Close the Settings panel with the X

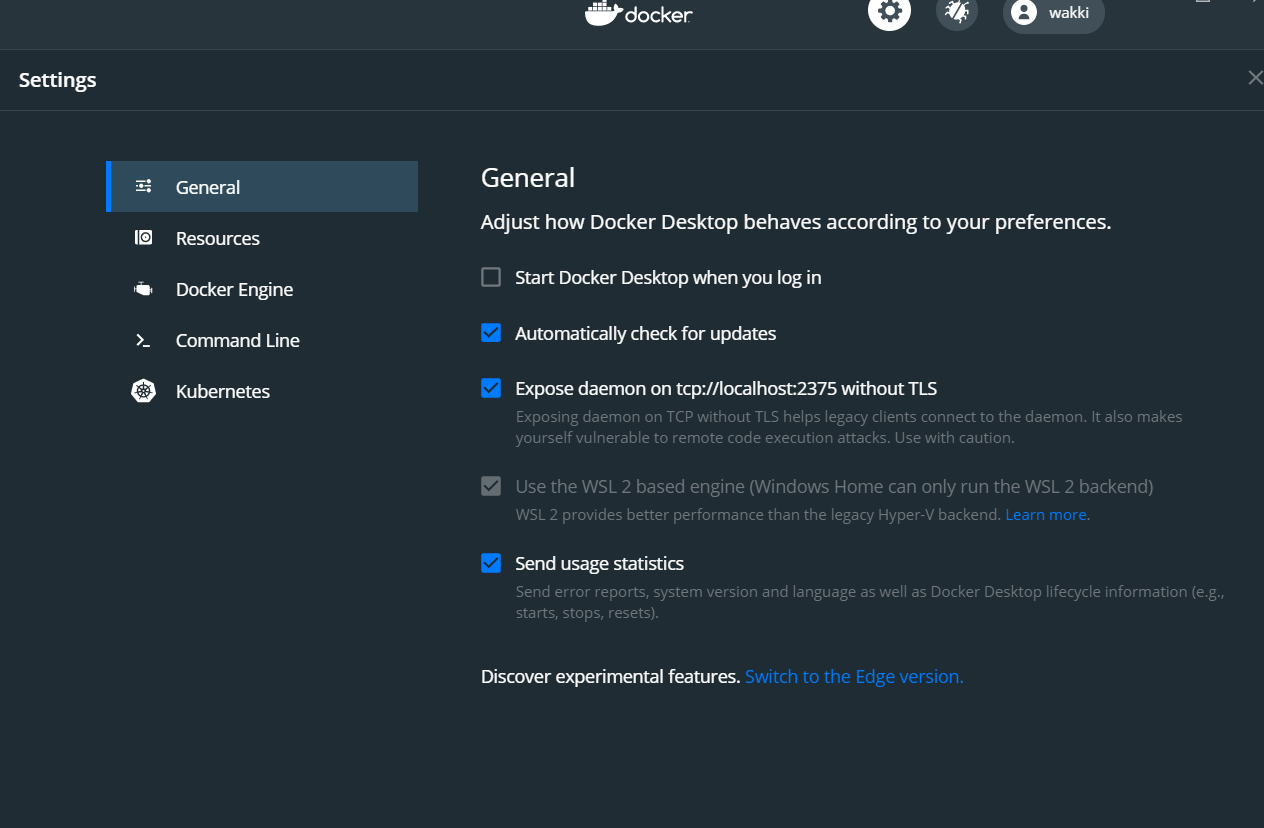coord(1255,78)
